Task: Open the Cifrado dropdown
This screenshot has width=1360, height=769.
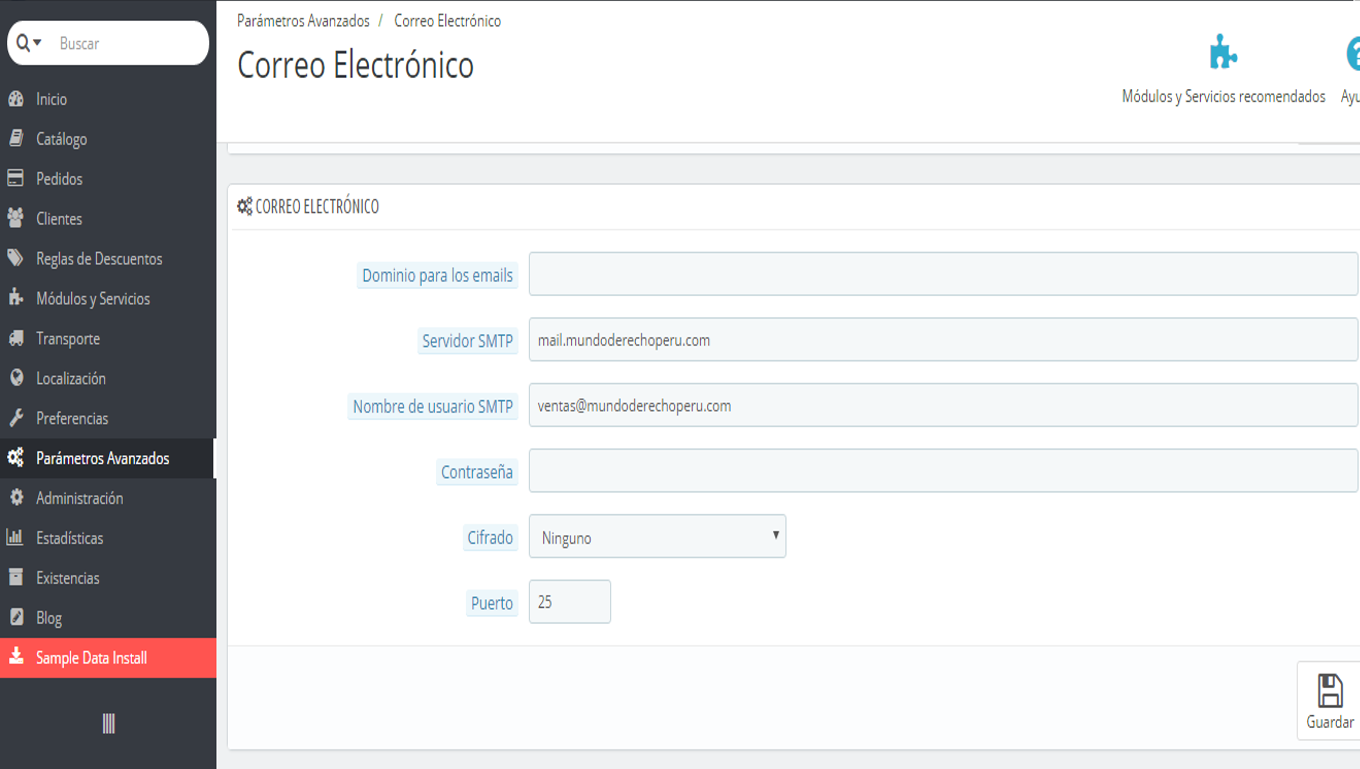Action: point(657,537)
